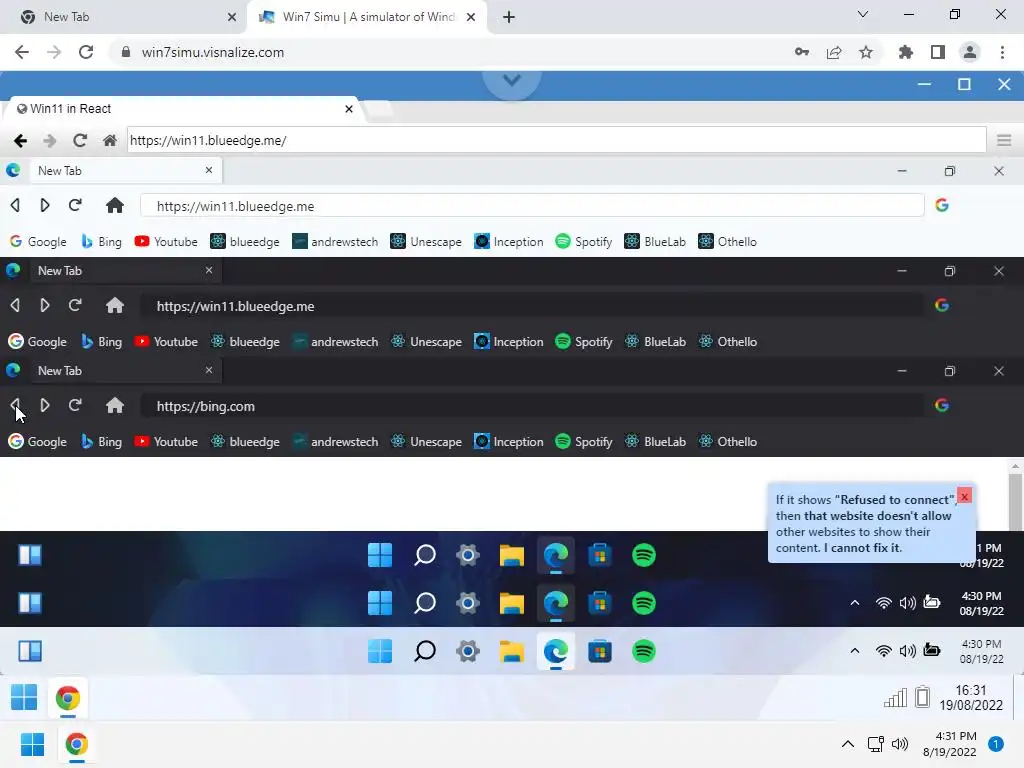Click forward triangle in bing.com Edge window
Screen dimensions: 1024x768
(44, 406)
